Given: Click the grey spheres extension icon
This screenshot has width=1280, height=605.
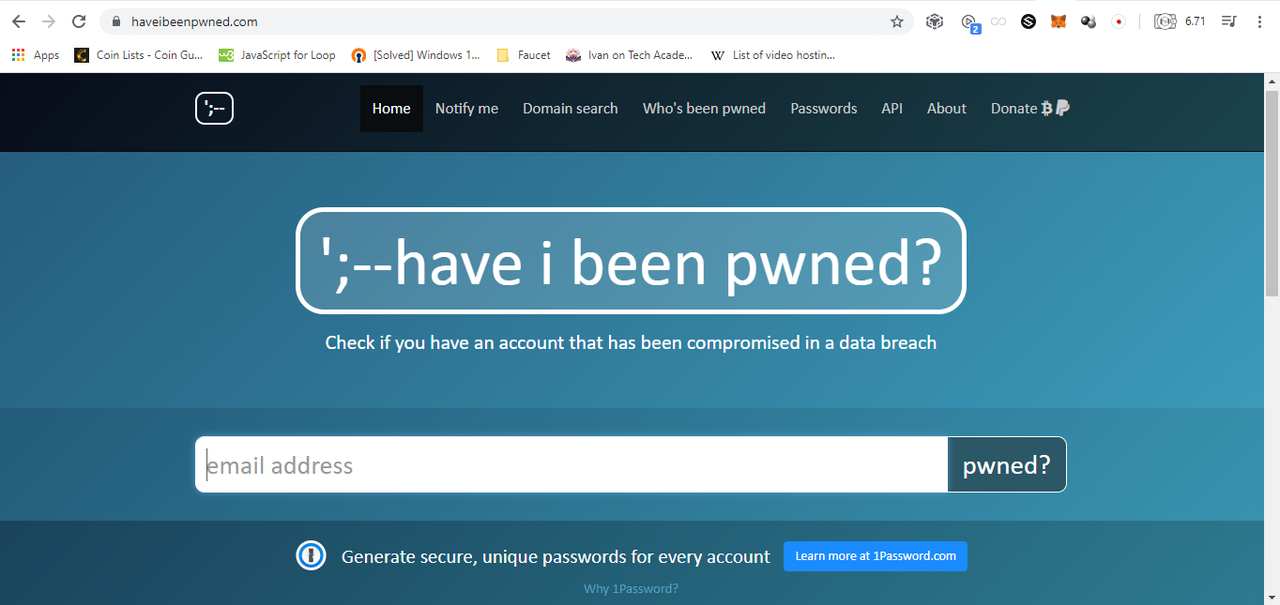Looking at the screenshot, I should click(x=1089, y=21).
